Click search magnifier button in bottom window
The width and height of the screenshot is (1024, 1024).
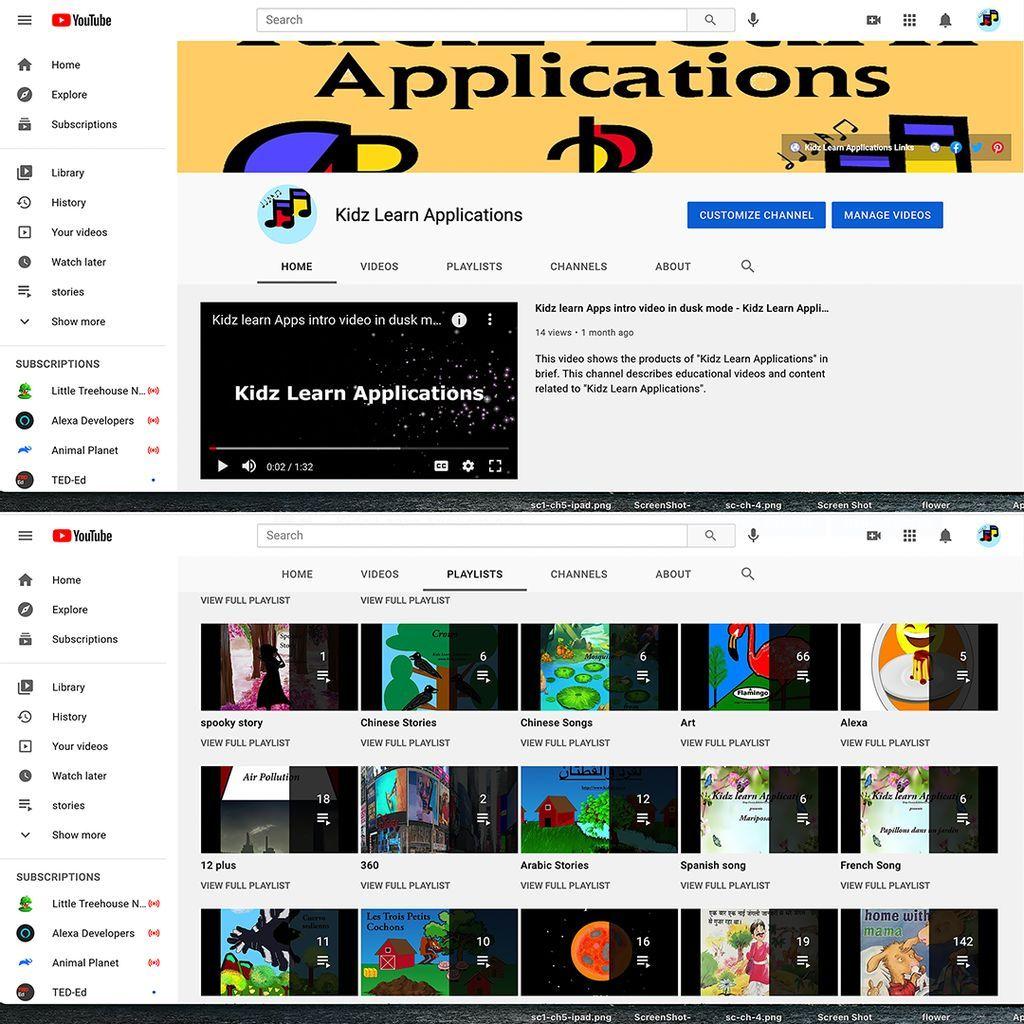tap(710, 536)
